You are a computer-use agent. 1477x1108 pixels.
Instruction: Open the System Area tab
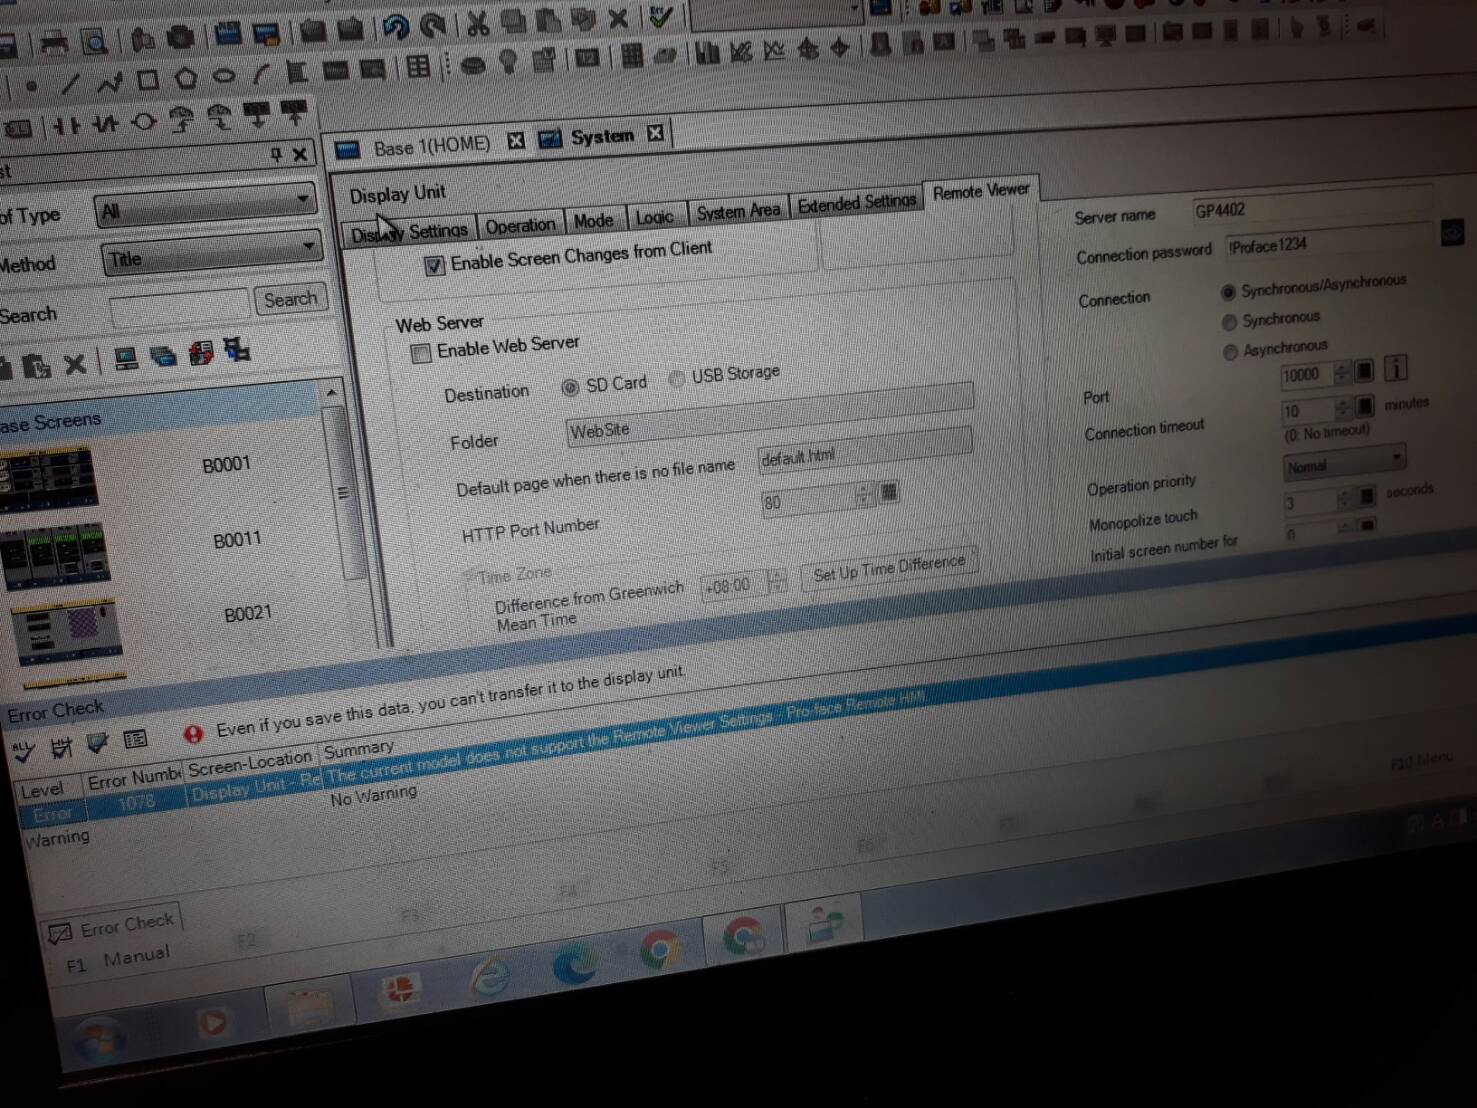tap(737, 211)
